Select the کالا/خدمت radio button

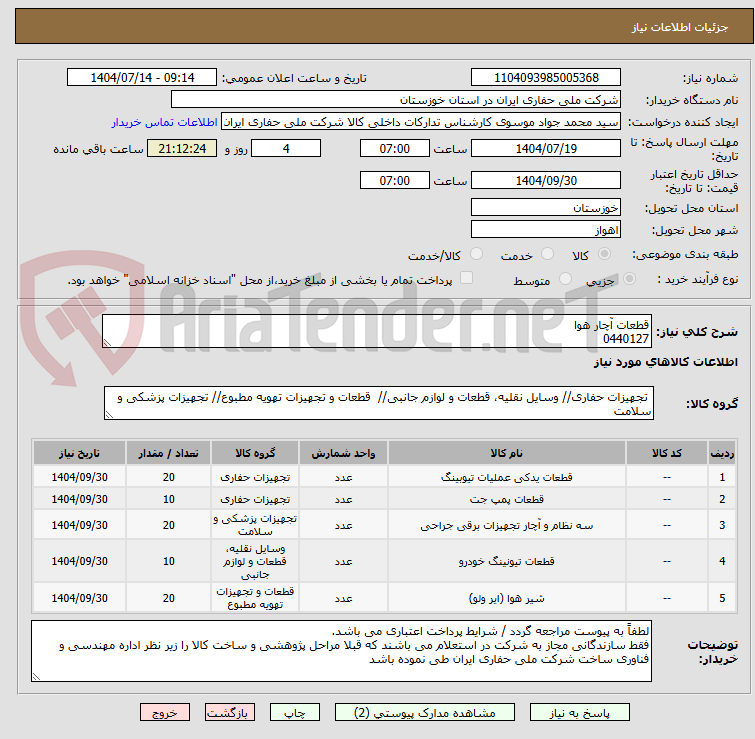[476, 254]
